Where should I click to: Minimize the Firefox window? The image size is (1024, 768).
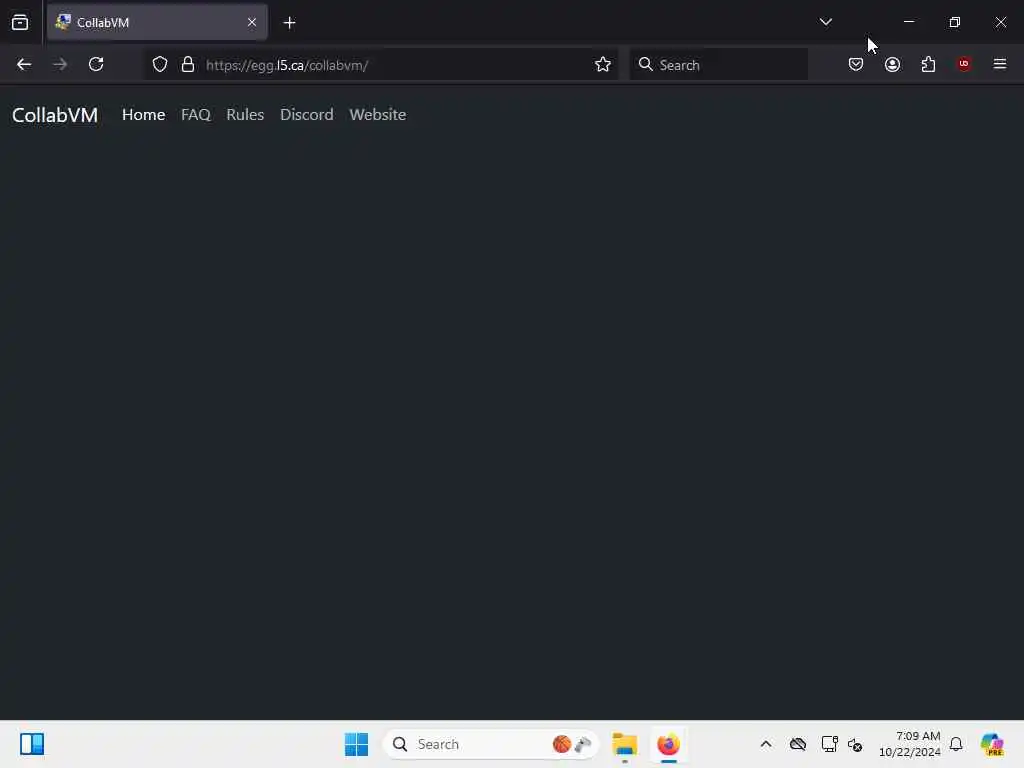908,22
